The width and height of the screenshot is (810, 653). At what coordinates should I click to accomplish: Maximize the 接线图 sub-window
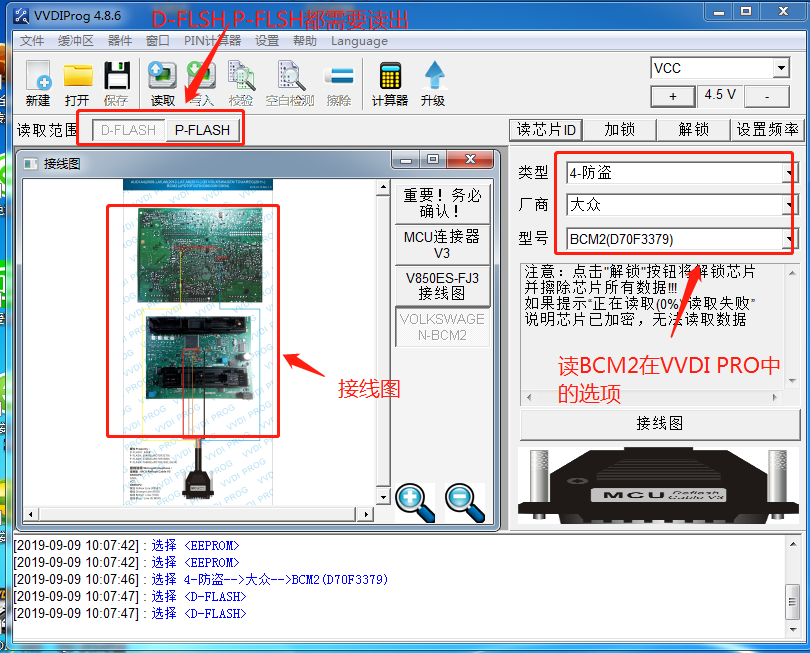(433, 160)
